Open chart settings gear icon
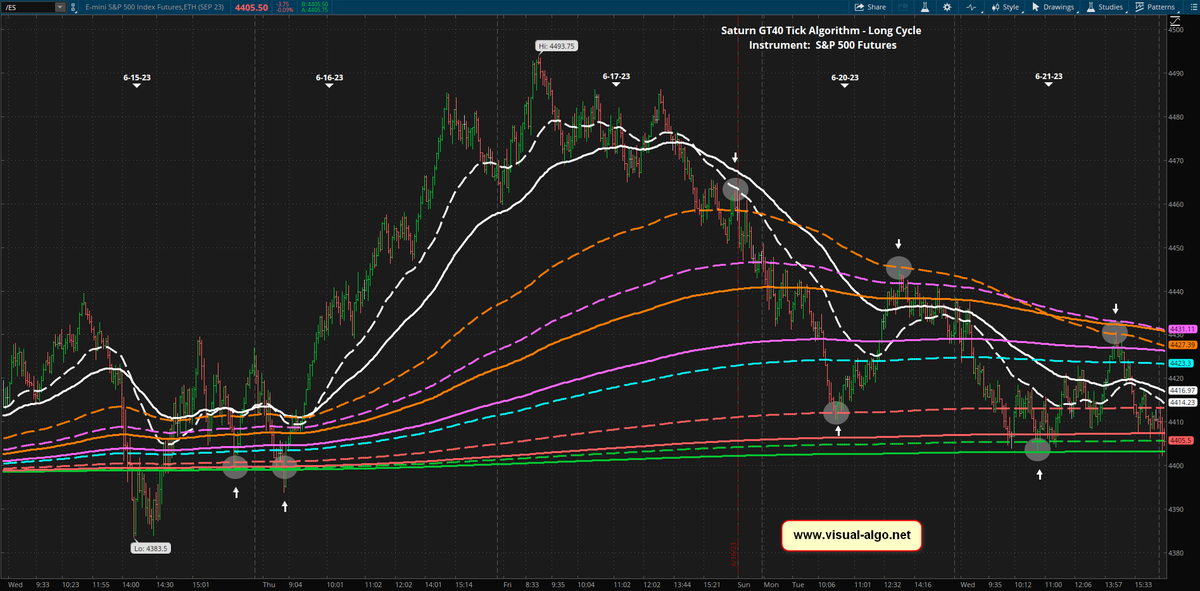The image size is (1200, 591). (x=947, y=7)
